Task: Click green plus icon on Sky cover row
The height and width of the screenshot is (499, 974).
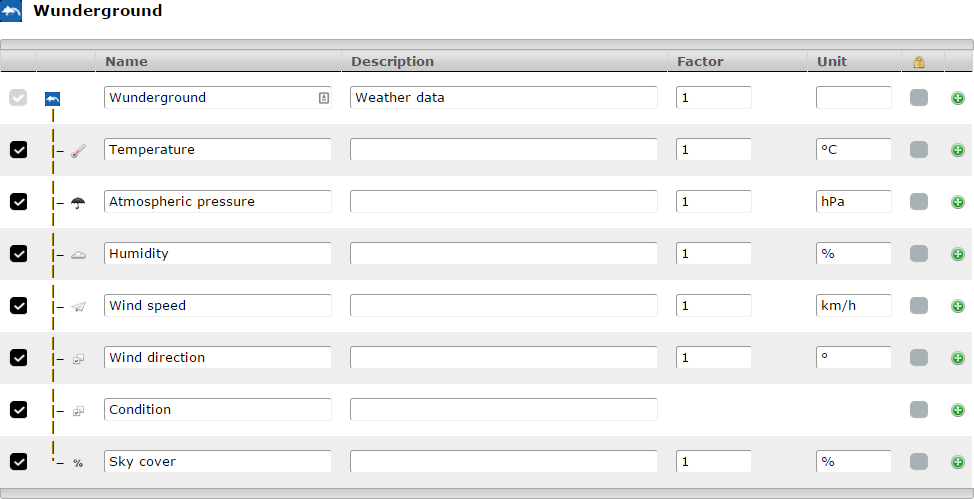Action: (958, 462)
